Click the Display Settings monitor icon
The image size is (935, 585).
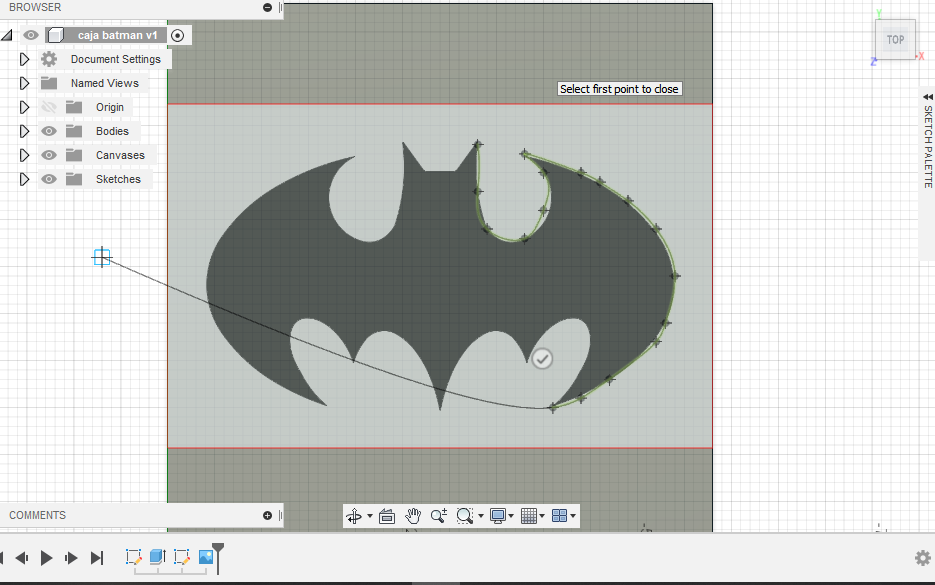499,516
